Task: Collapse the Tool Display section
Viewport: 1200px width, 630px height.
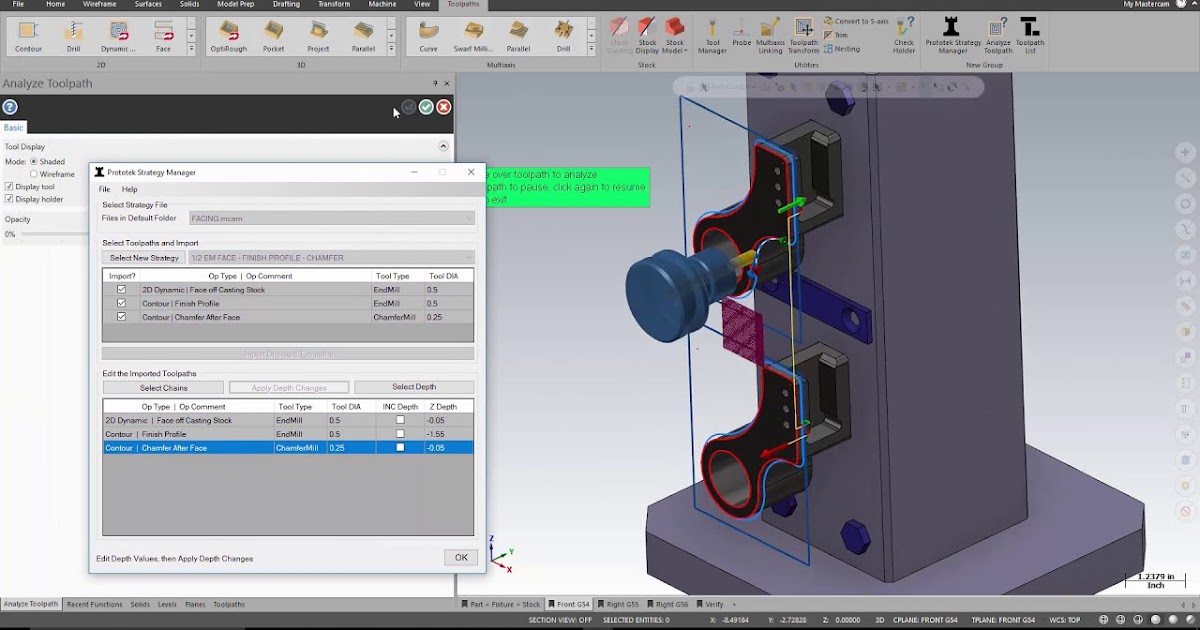Action: tap(443, 146)
